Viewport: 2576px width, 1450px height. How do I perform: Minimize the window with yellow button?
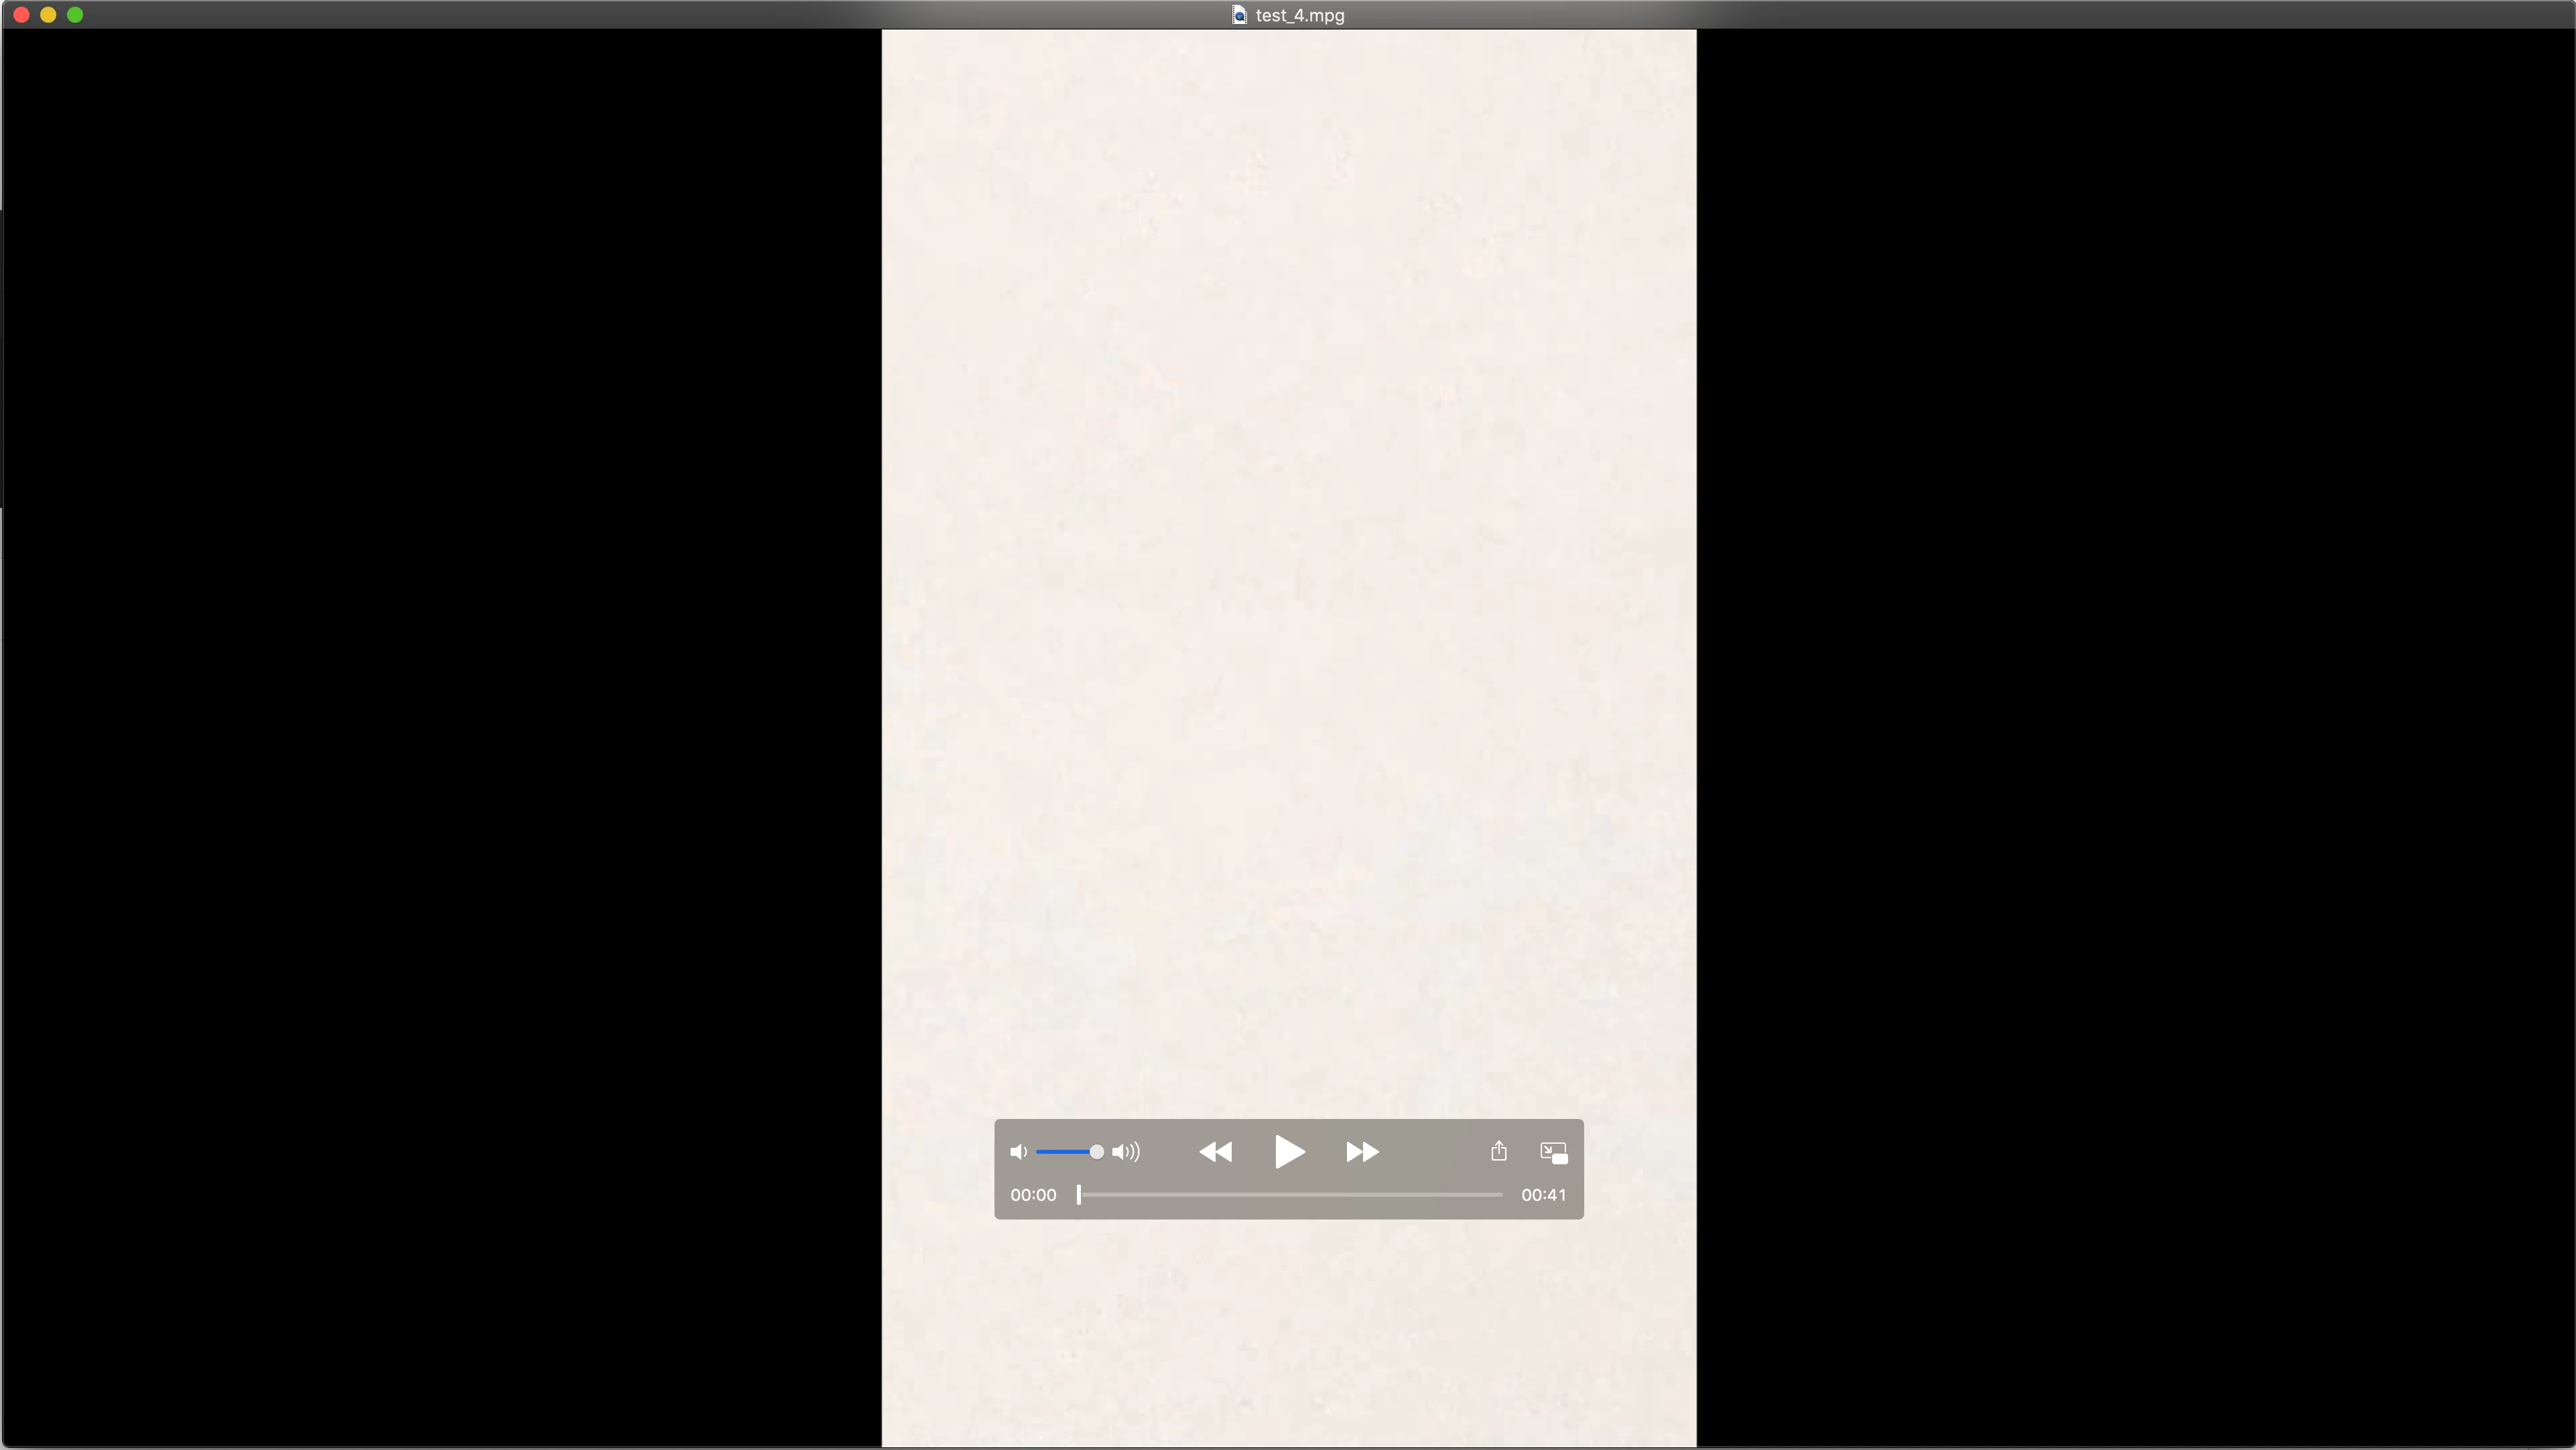[48, 15]
